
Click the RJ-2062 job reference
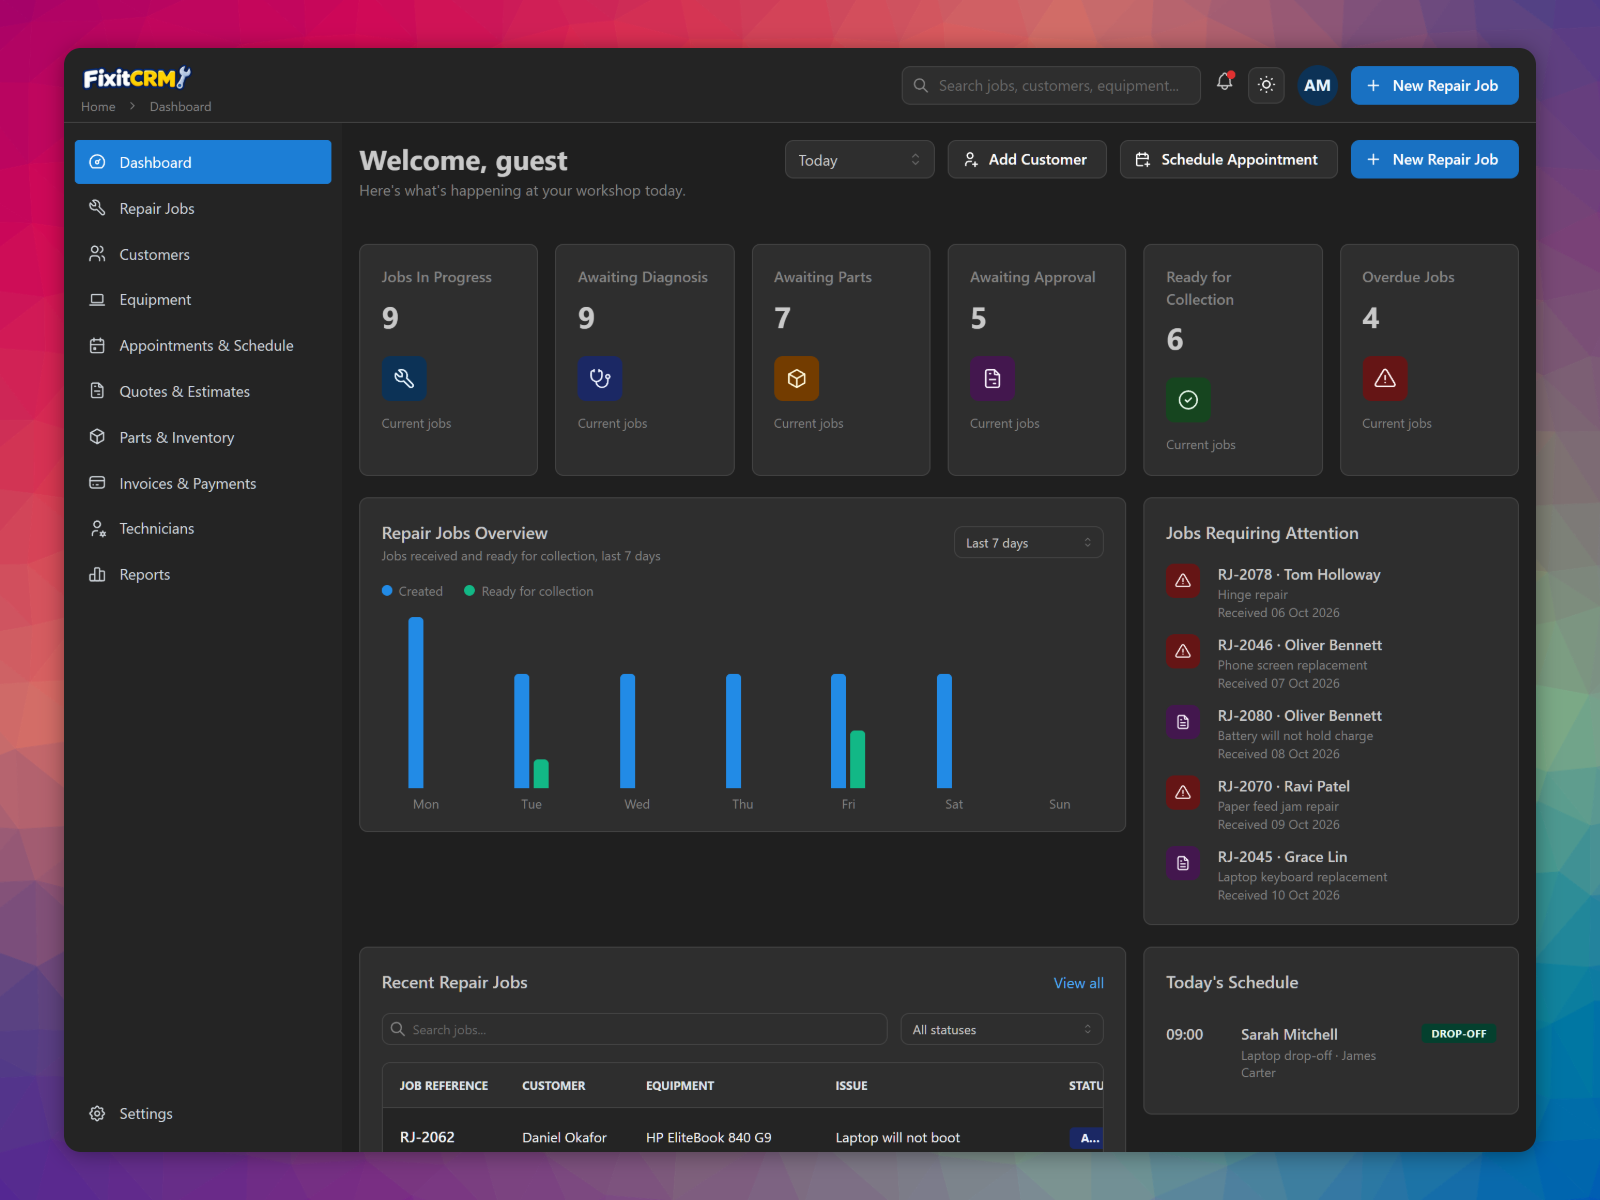(x=427, y=1138)
